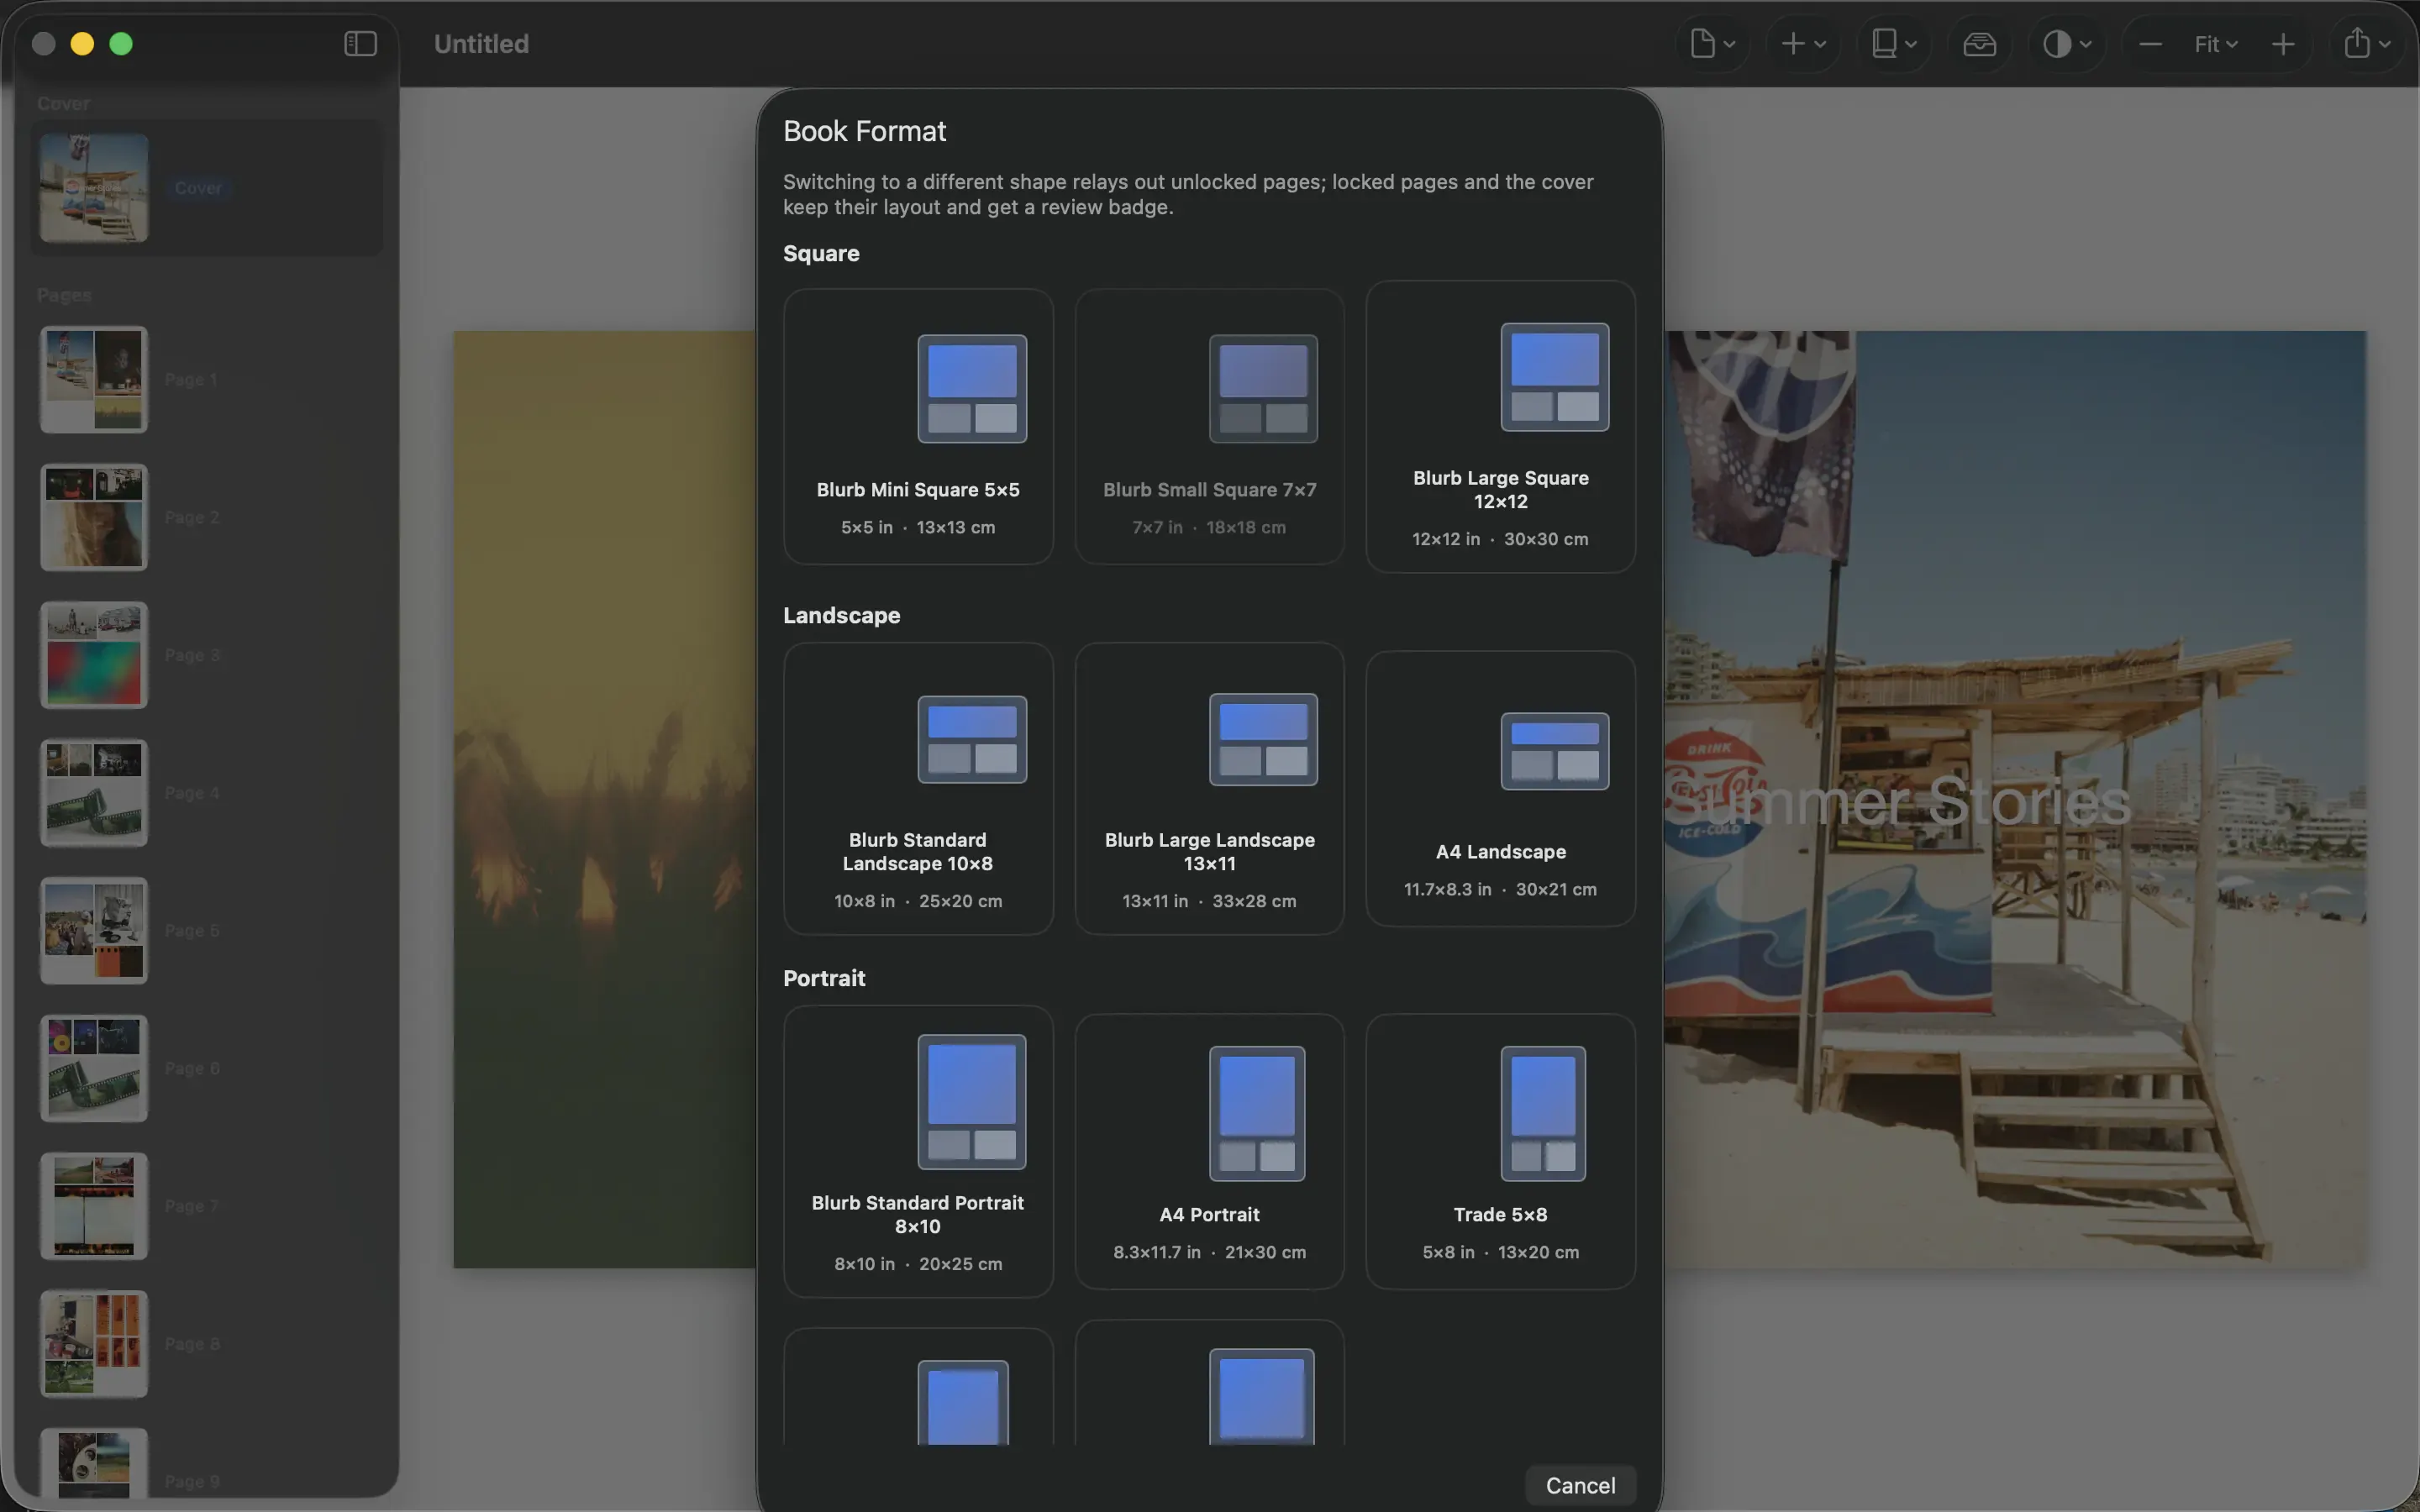Toggle the sidebar visibility icon
Image resolution: width=2420 pixels, height=1512 pixels.
(360, 44)
